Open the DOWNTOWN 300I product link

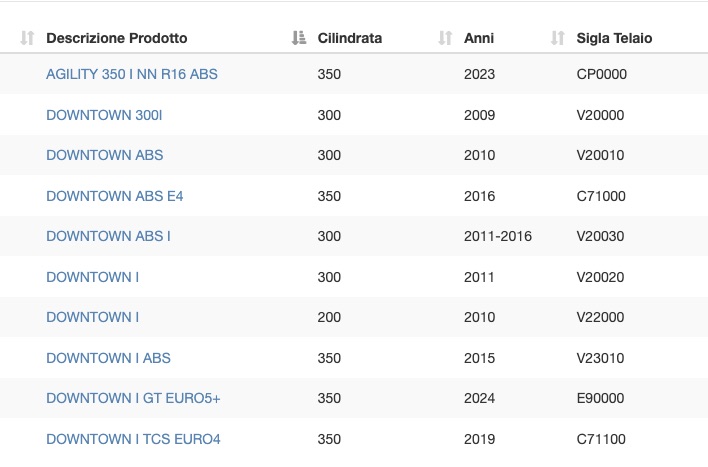pos(104,115)
